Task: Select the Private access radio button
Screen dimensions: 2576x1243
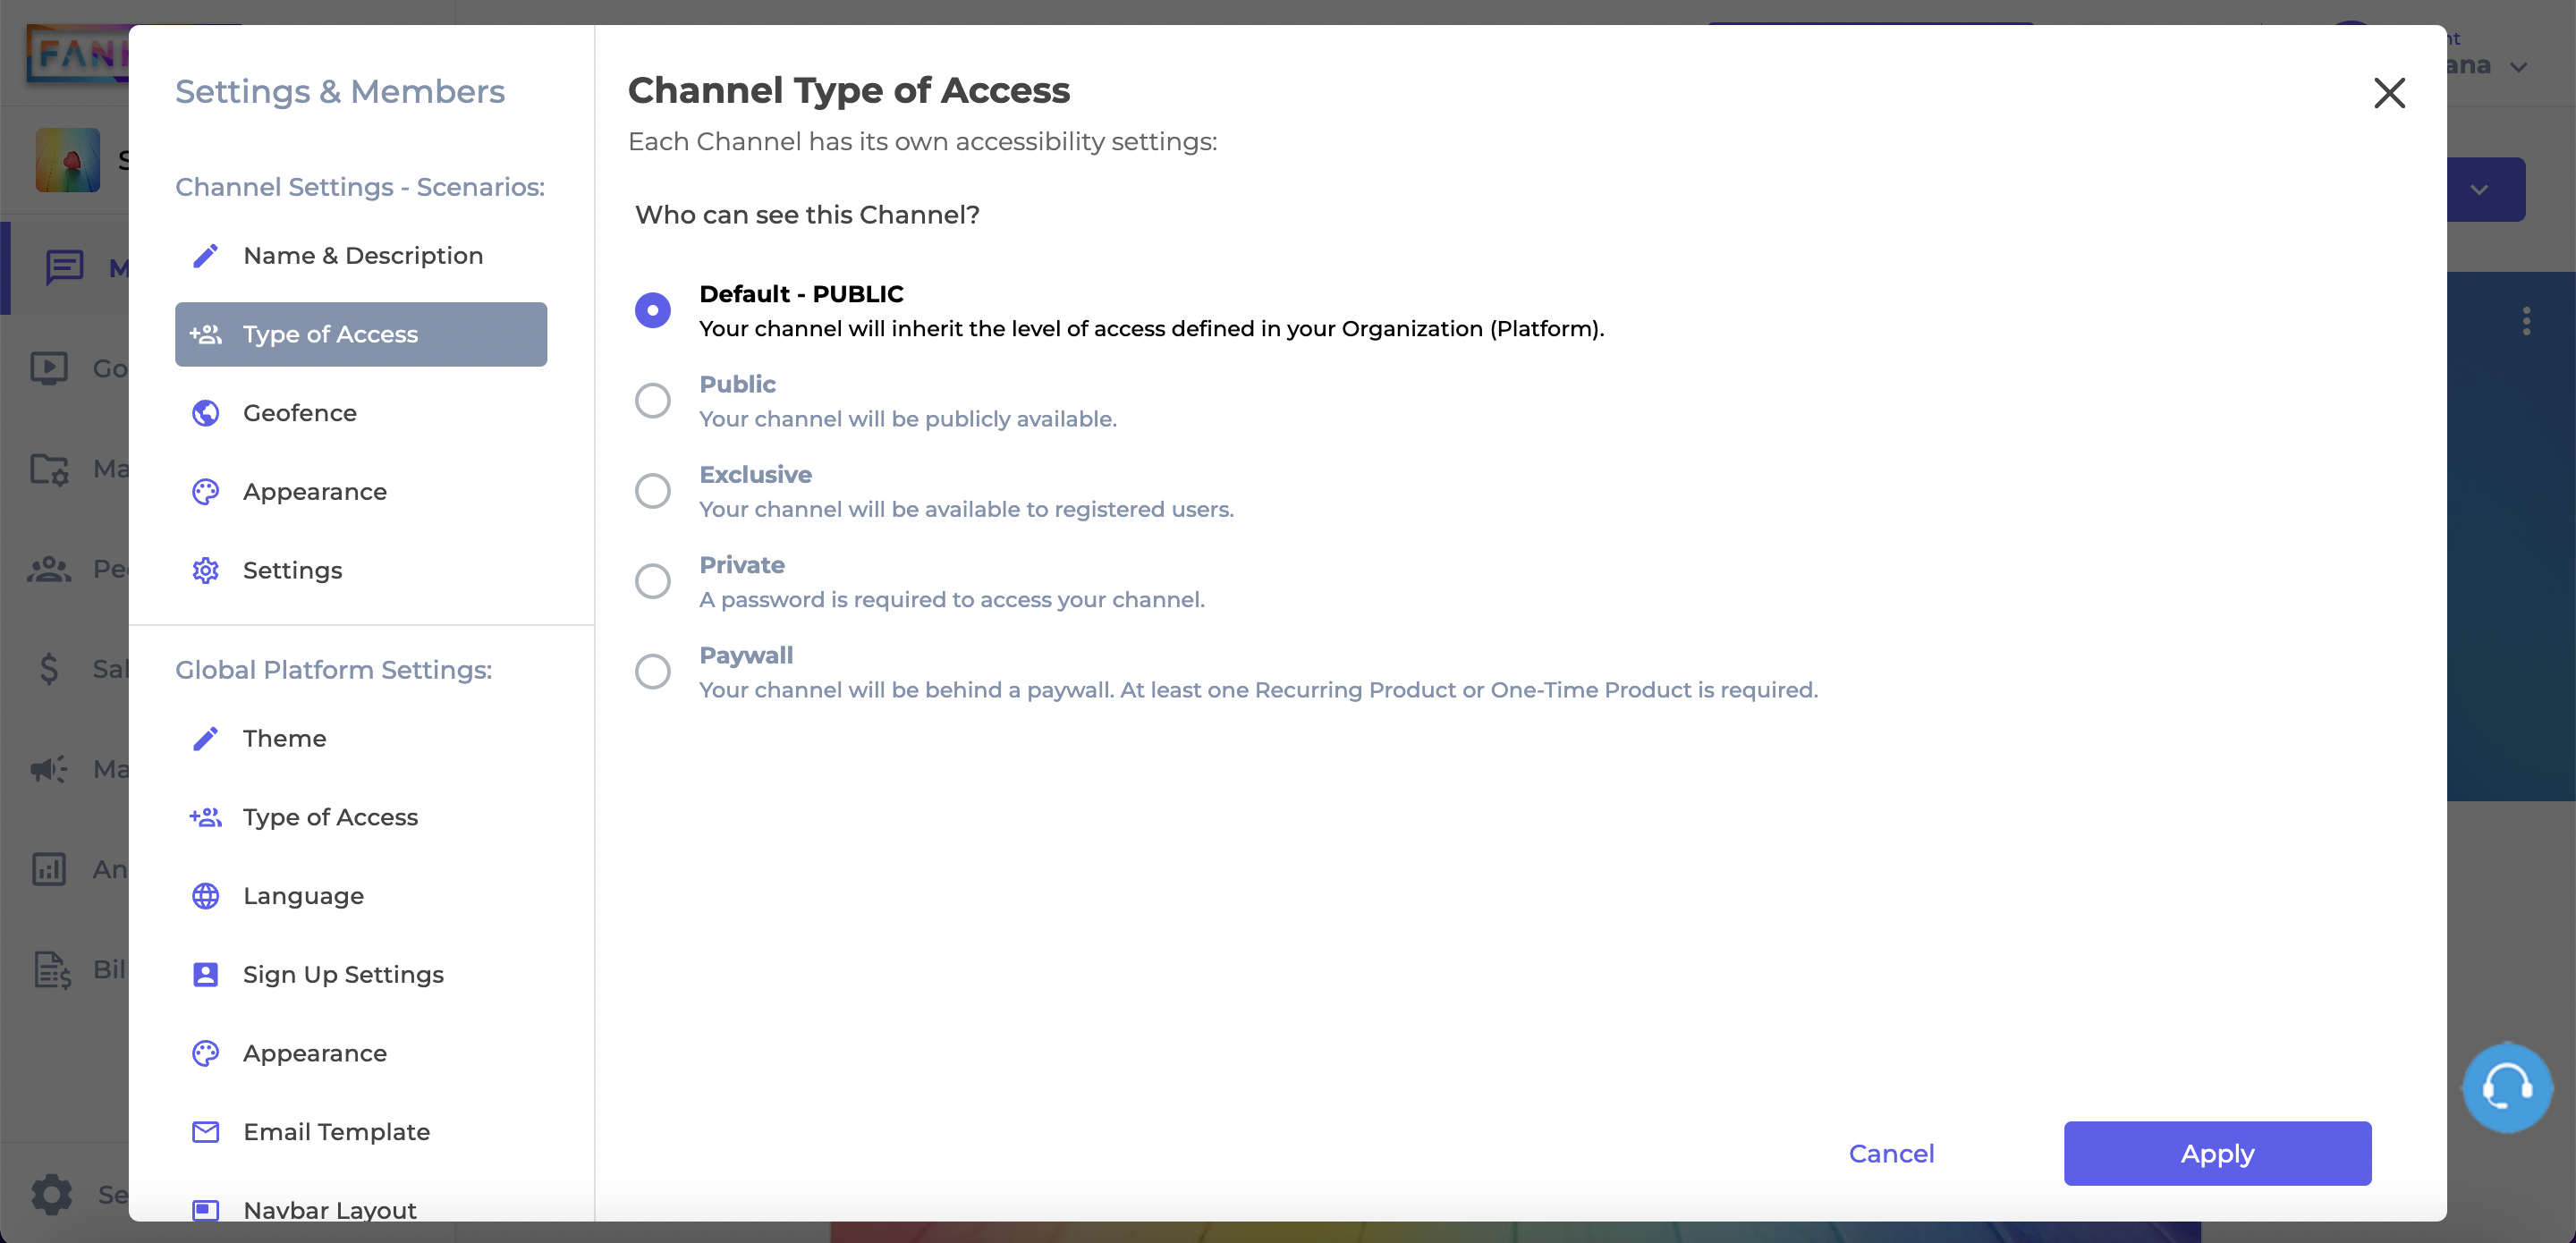Action: coord(654,581)
